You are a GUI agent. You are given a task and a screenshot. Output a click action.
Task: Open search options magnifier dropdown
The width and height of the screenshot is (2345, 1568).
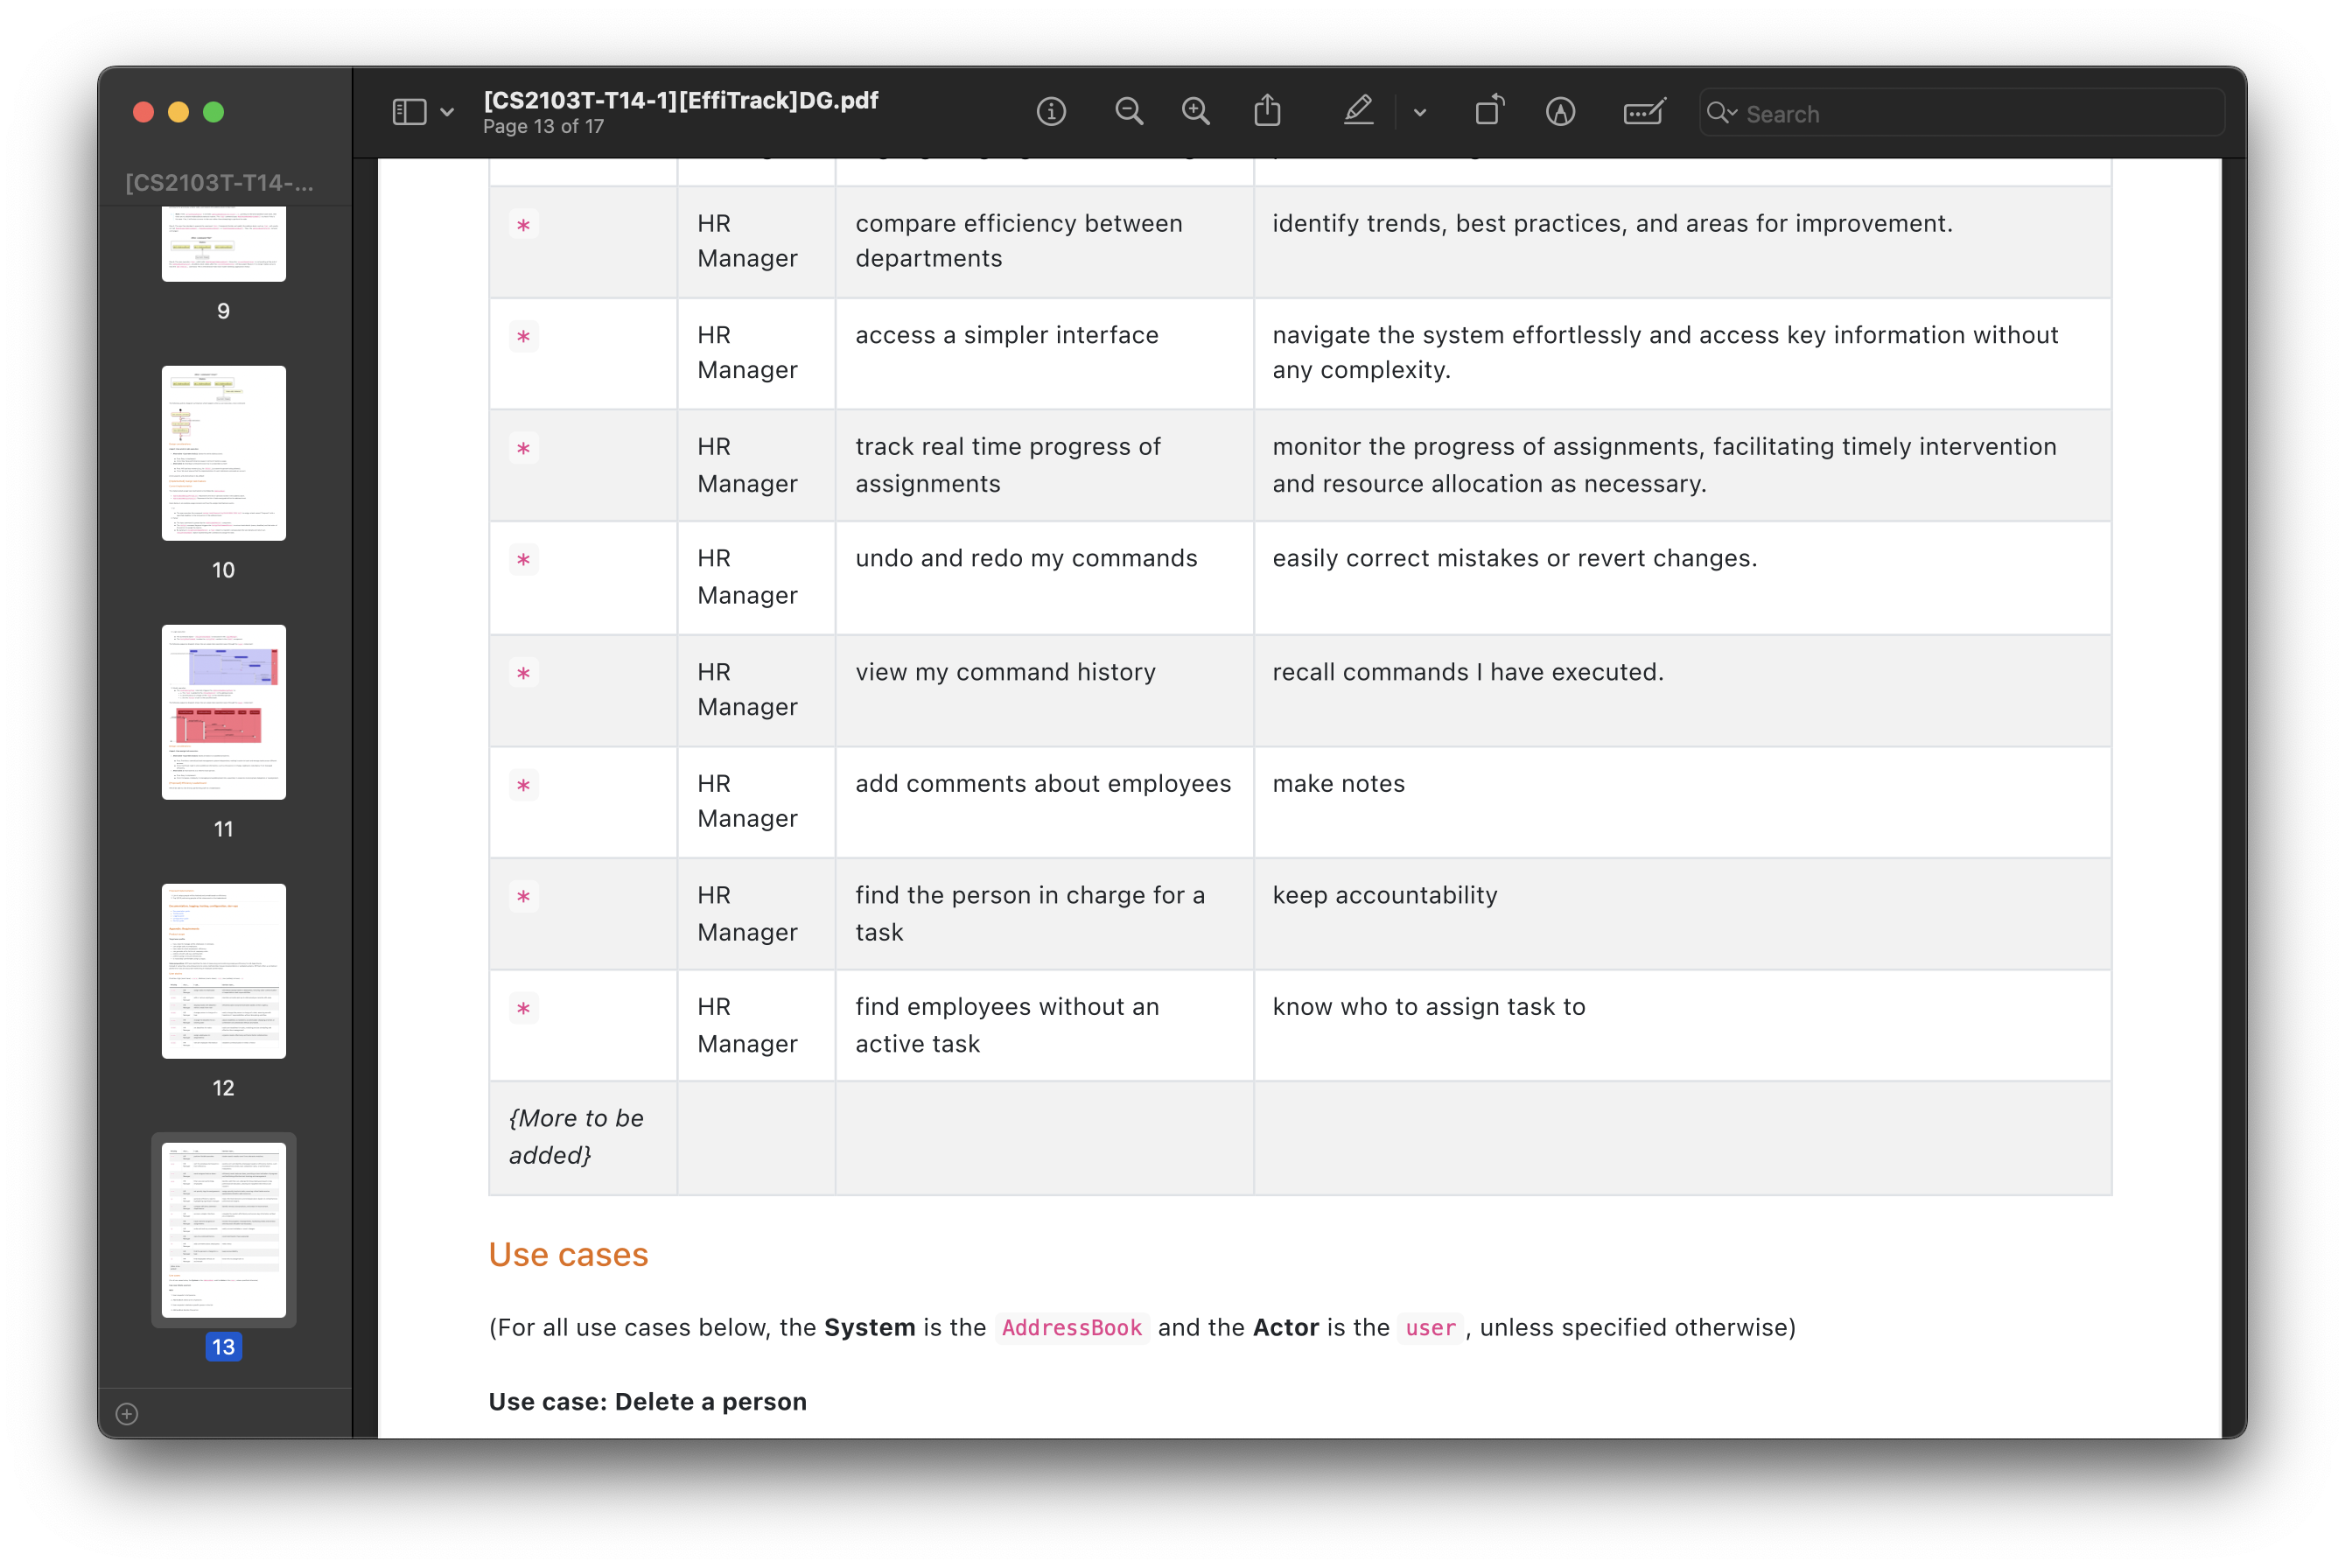coord(1722,112)
